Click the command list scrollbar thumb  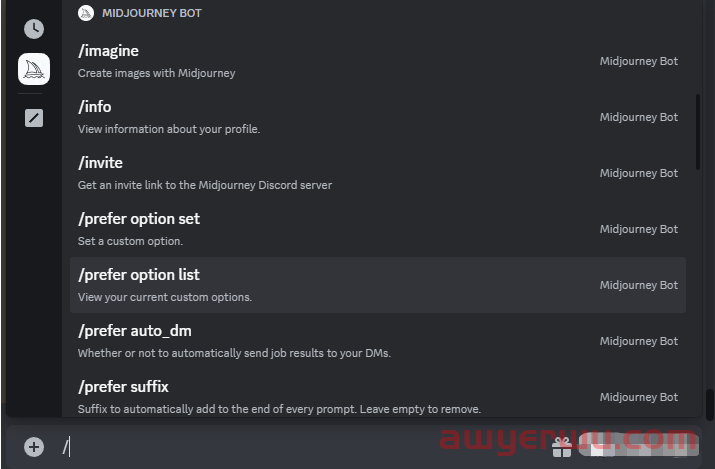pos(698,132)
